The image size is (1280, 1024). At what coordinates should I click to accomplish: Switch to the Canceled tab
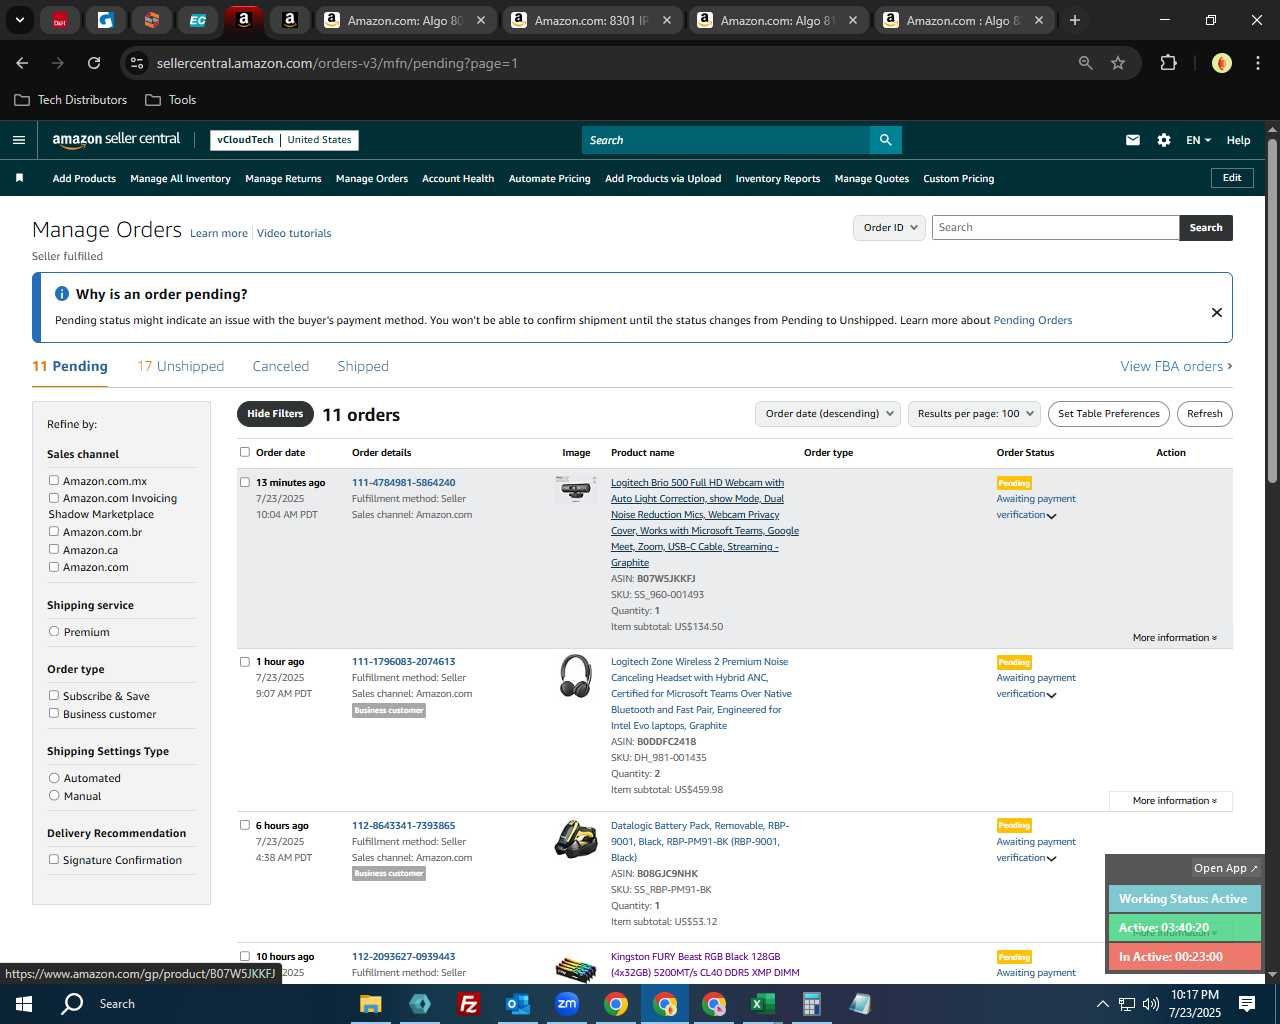coord(281,366)
